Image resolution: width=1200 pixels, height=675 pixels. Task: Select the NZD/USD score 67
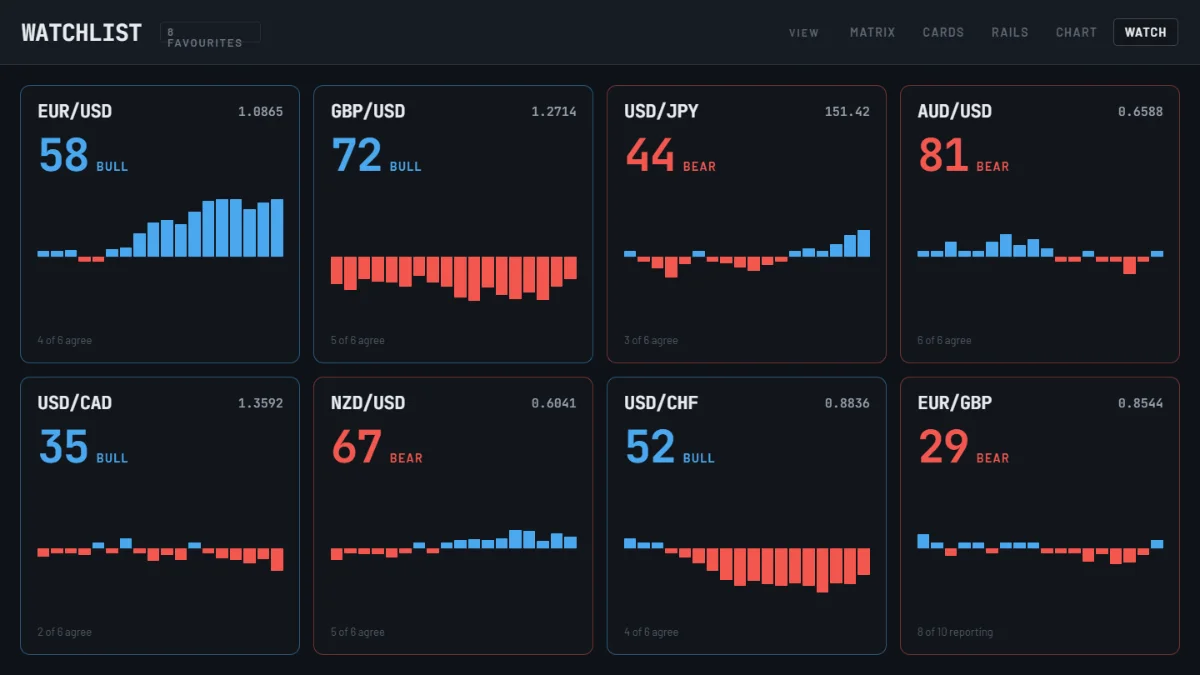[357, 447]
